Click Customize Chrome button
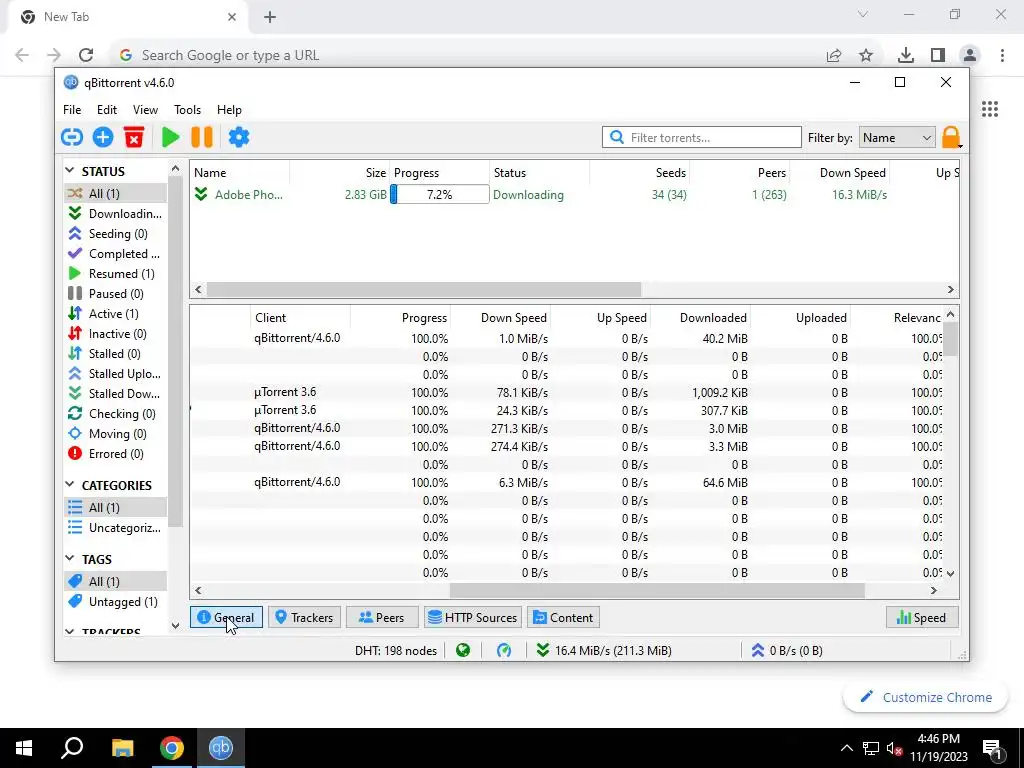The height and width of the screenshot is (768, 1024). (x=925, y=697)
